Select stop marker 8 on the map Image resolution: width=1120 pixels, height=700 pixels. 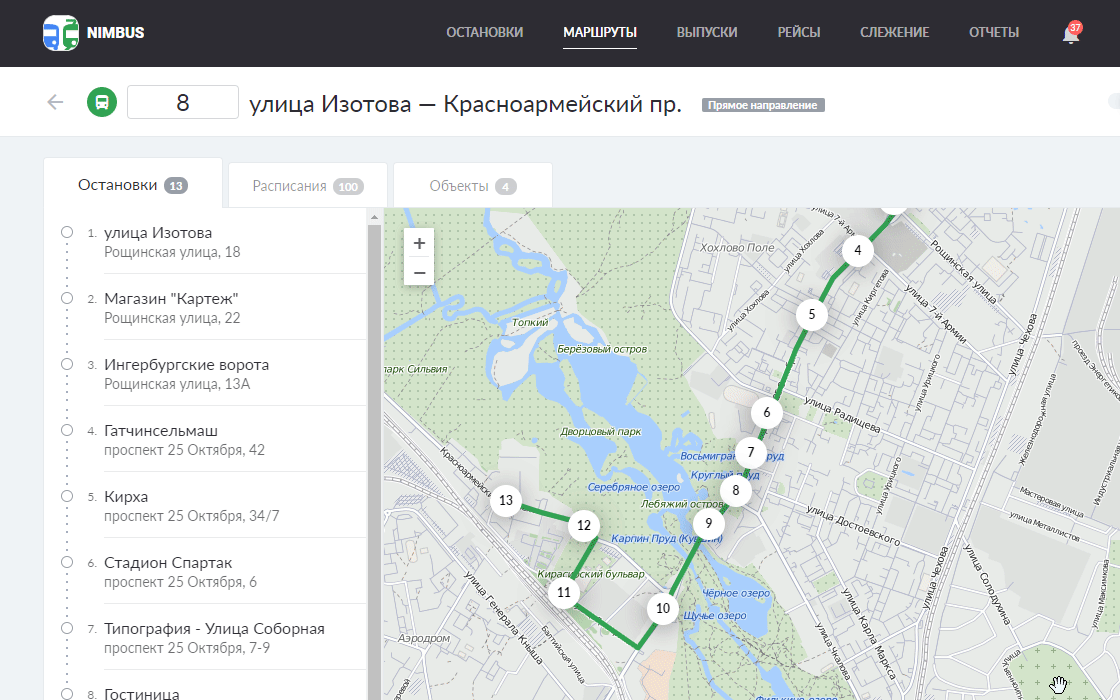click(x=736, y=491)
